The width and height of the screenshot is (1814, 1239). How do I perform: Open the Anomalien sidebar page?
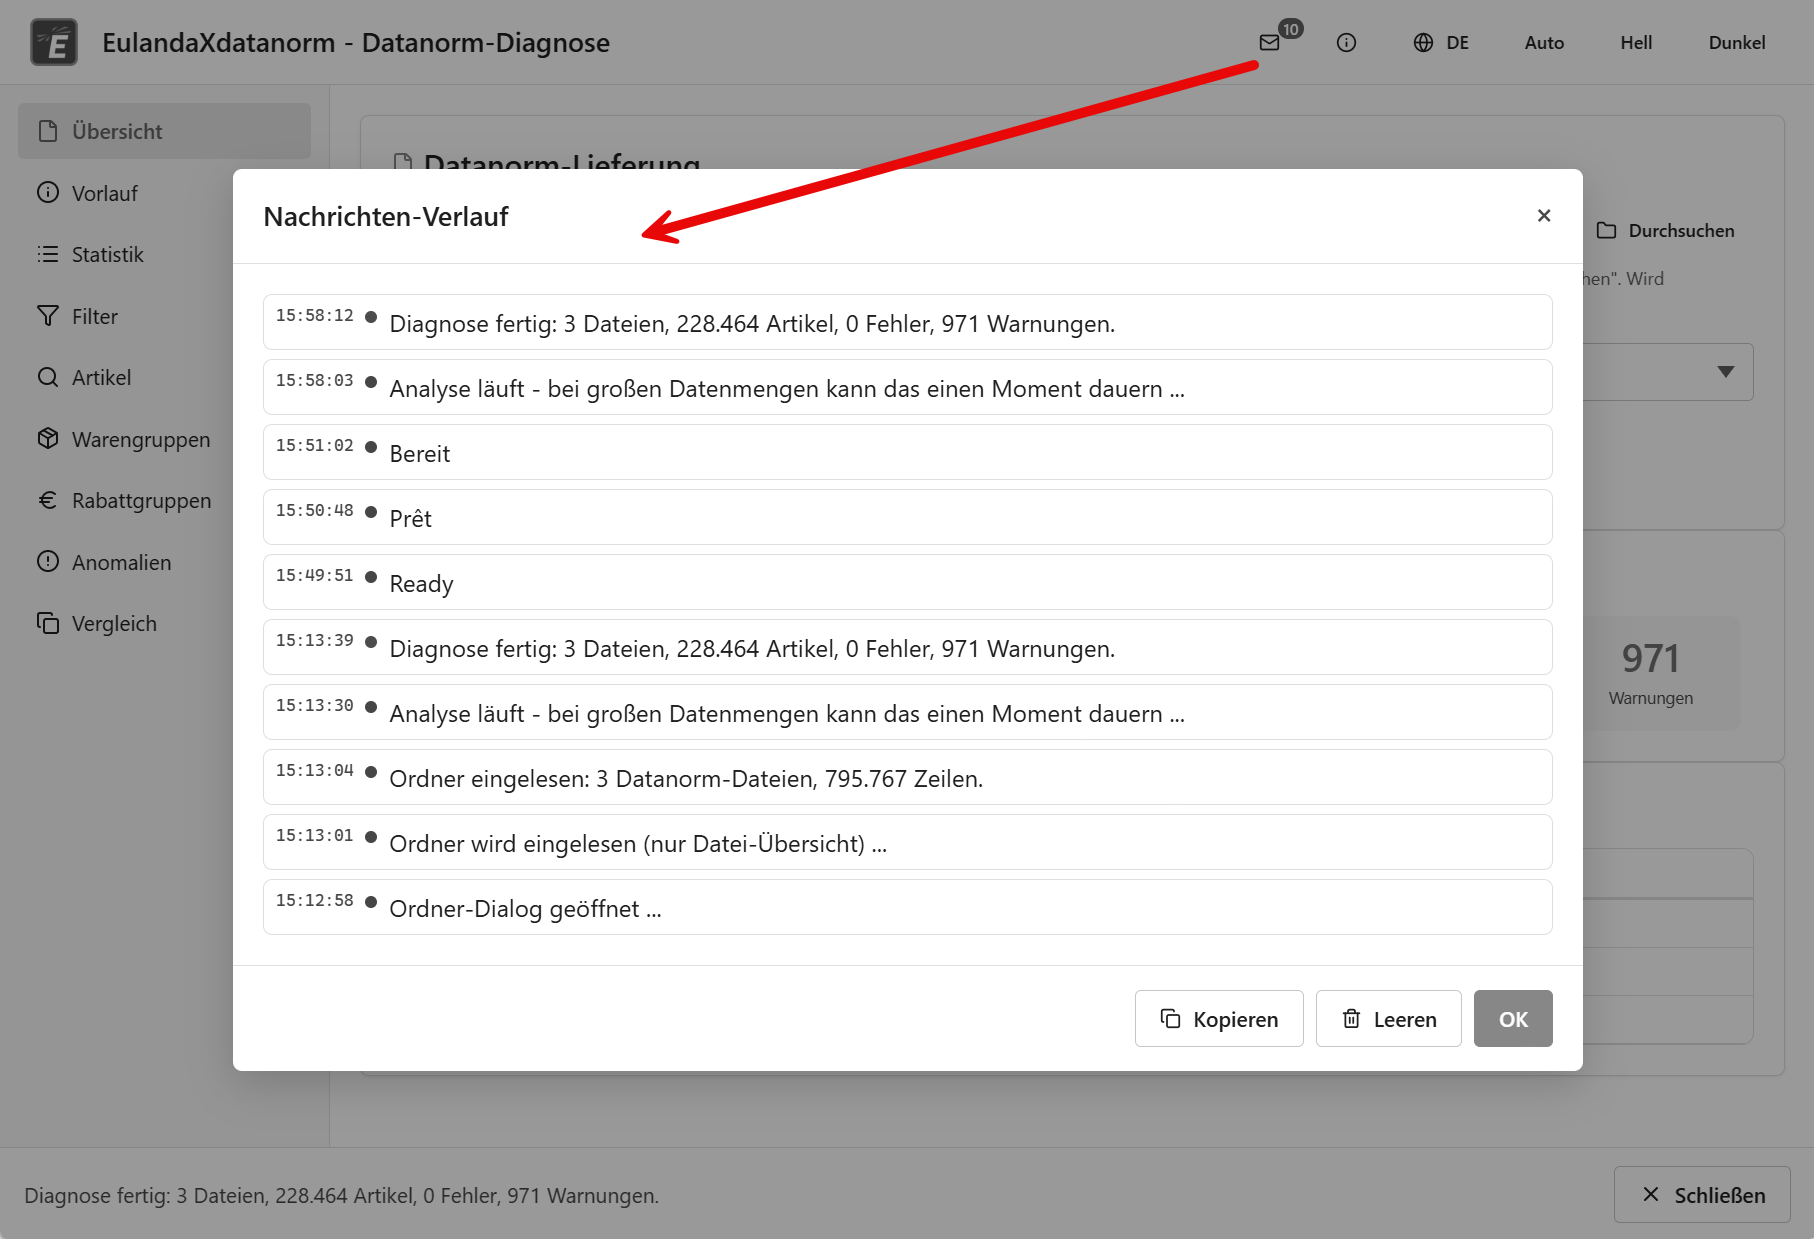[164, 562]
